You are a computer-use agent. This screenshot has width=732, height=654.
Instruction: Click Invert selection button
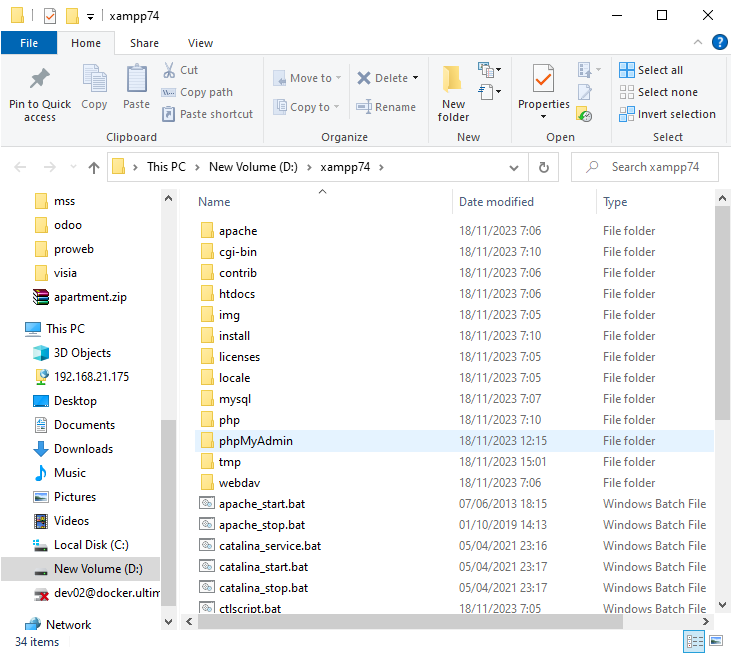click(x=667, y=114)
